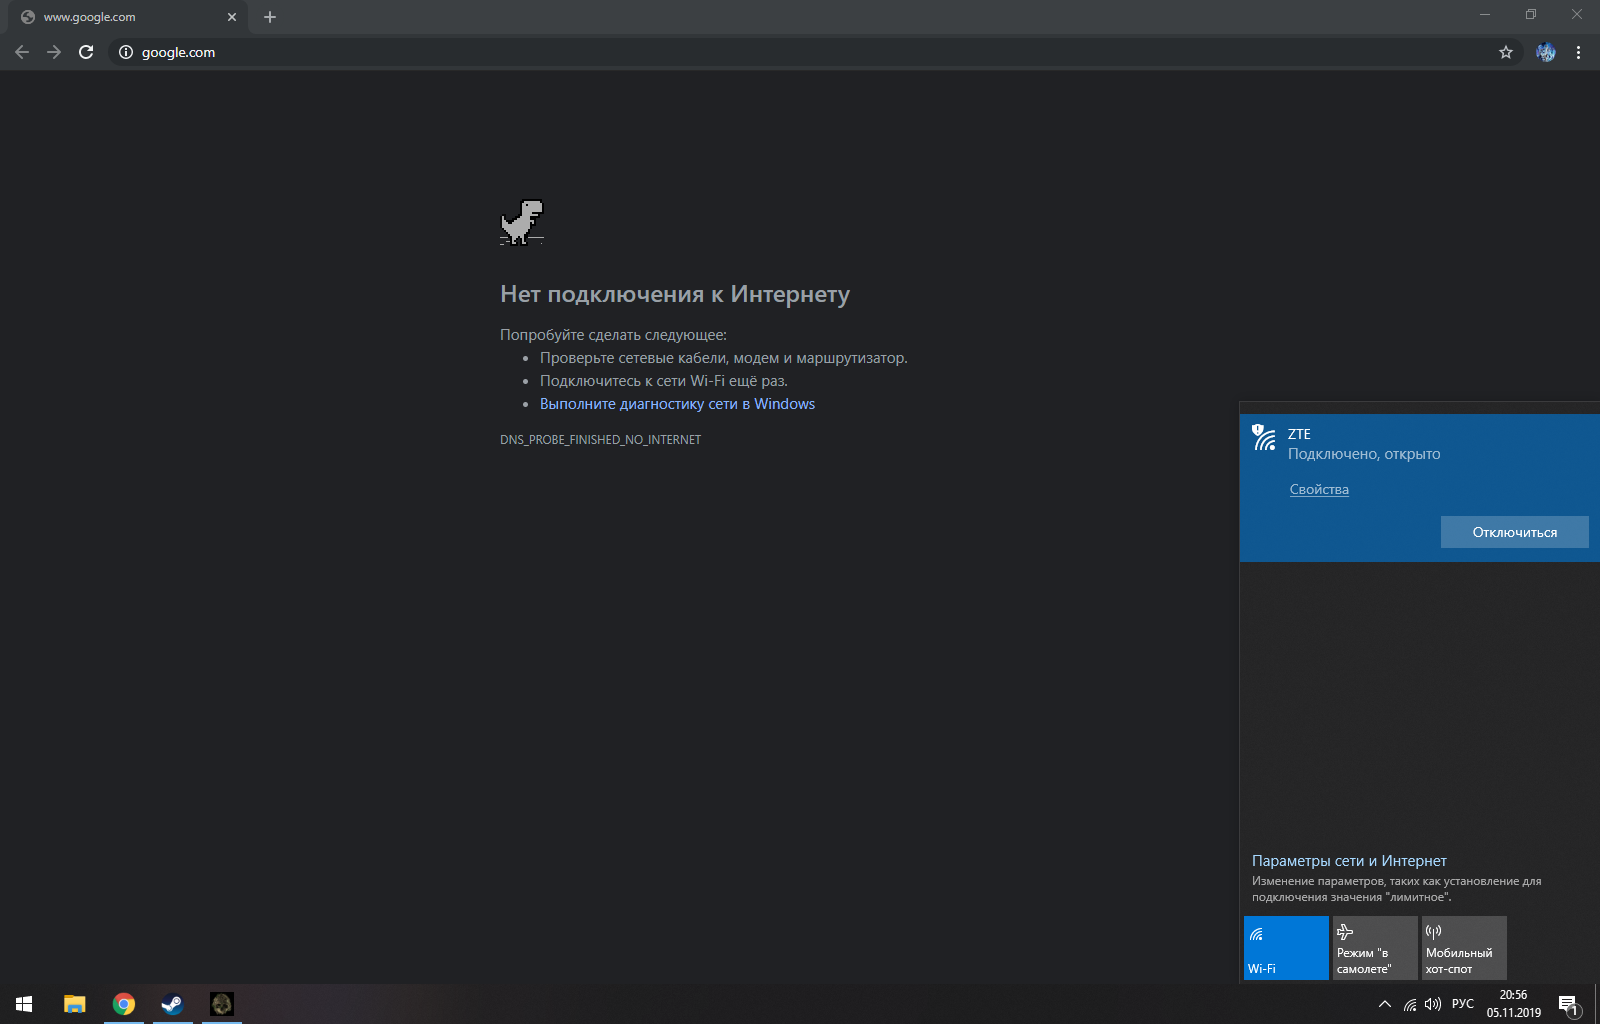Select the www.google.com tab

point(128,17)
